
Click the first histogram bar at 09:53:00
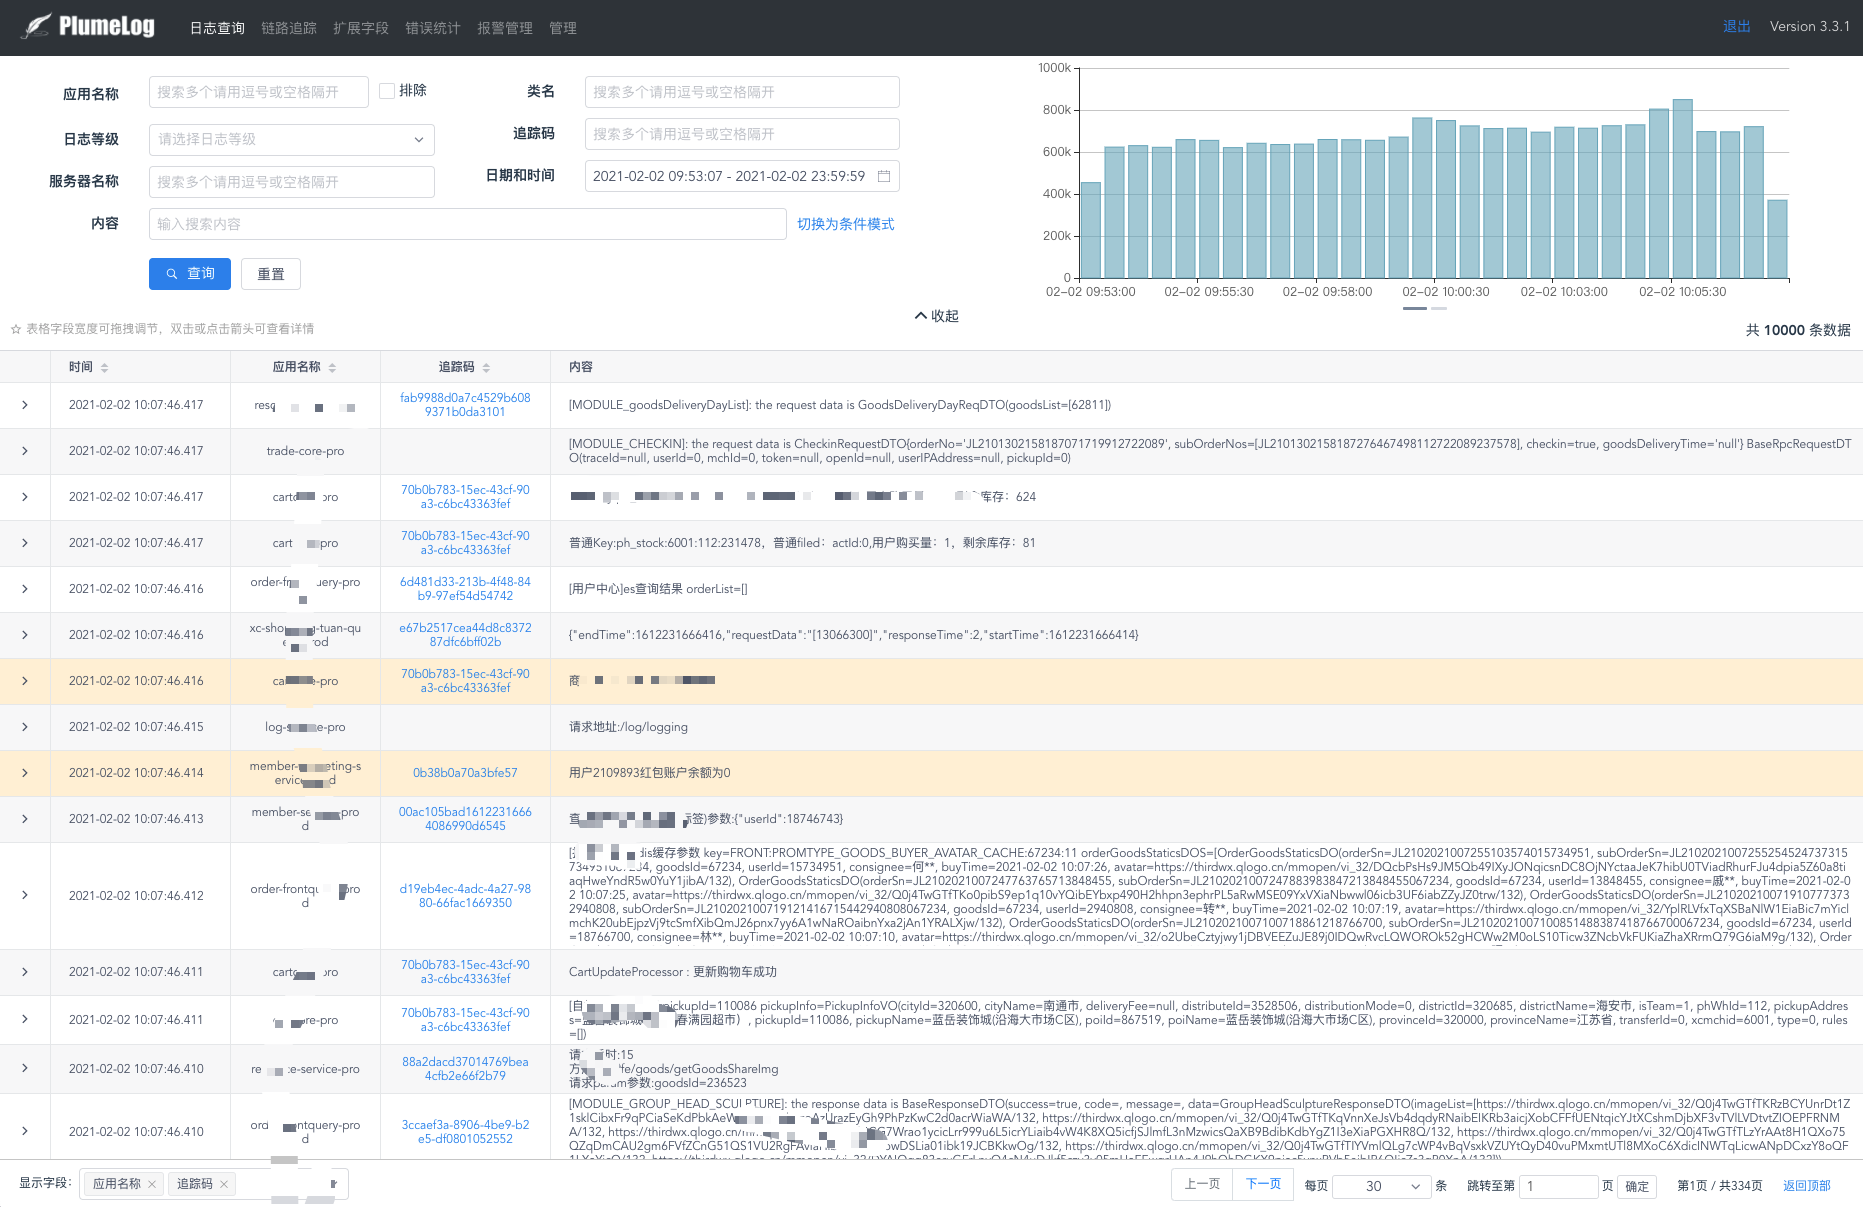(x=1091, y=230)
